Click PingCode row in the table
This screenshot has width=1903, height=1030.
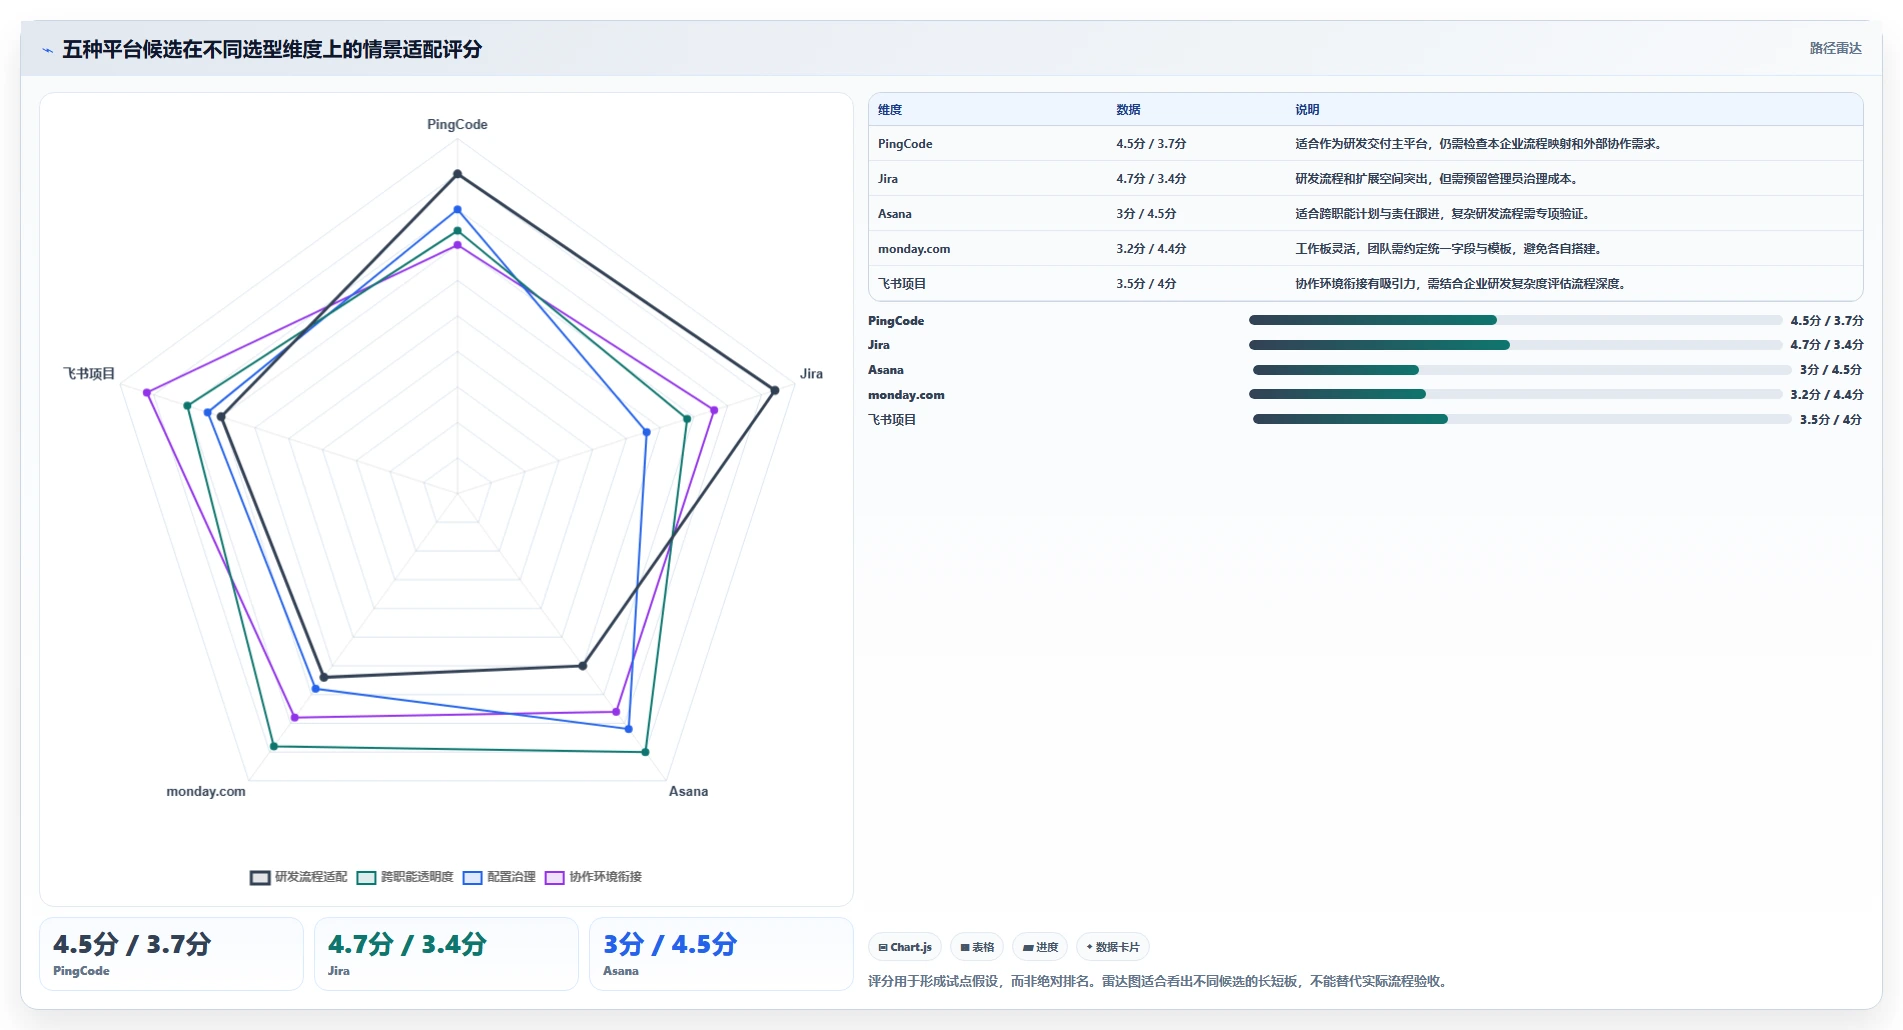pos(1365,144)
